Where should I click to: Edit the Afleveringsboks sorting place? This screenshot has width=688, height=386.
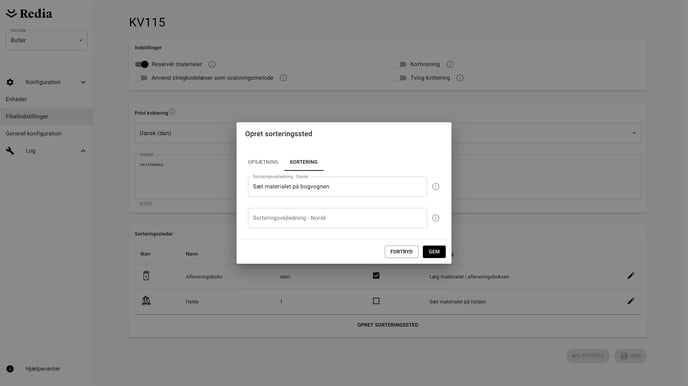(631, 276)
